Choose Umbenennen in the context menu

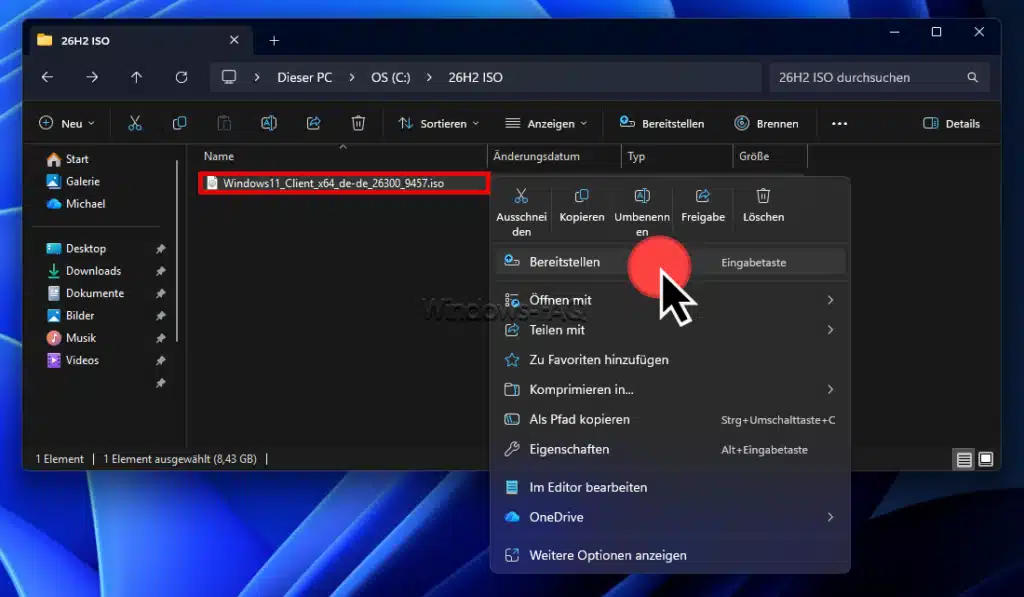coord(642,213)
